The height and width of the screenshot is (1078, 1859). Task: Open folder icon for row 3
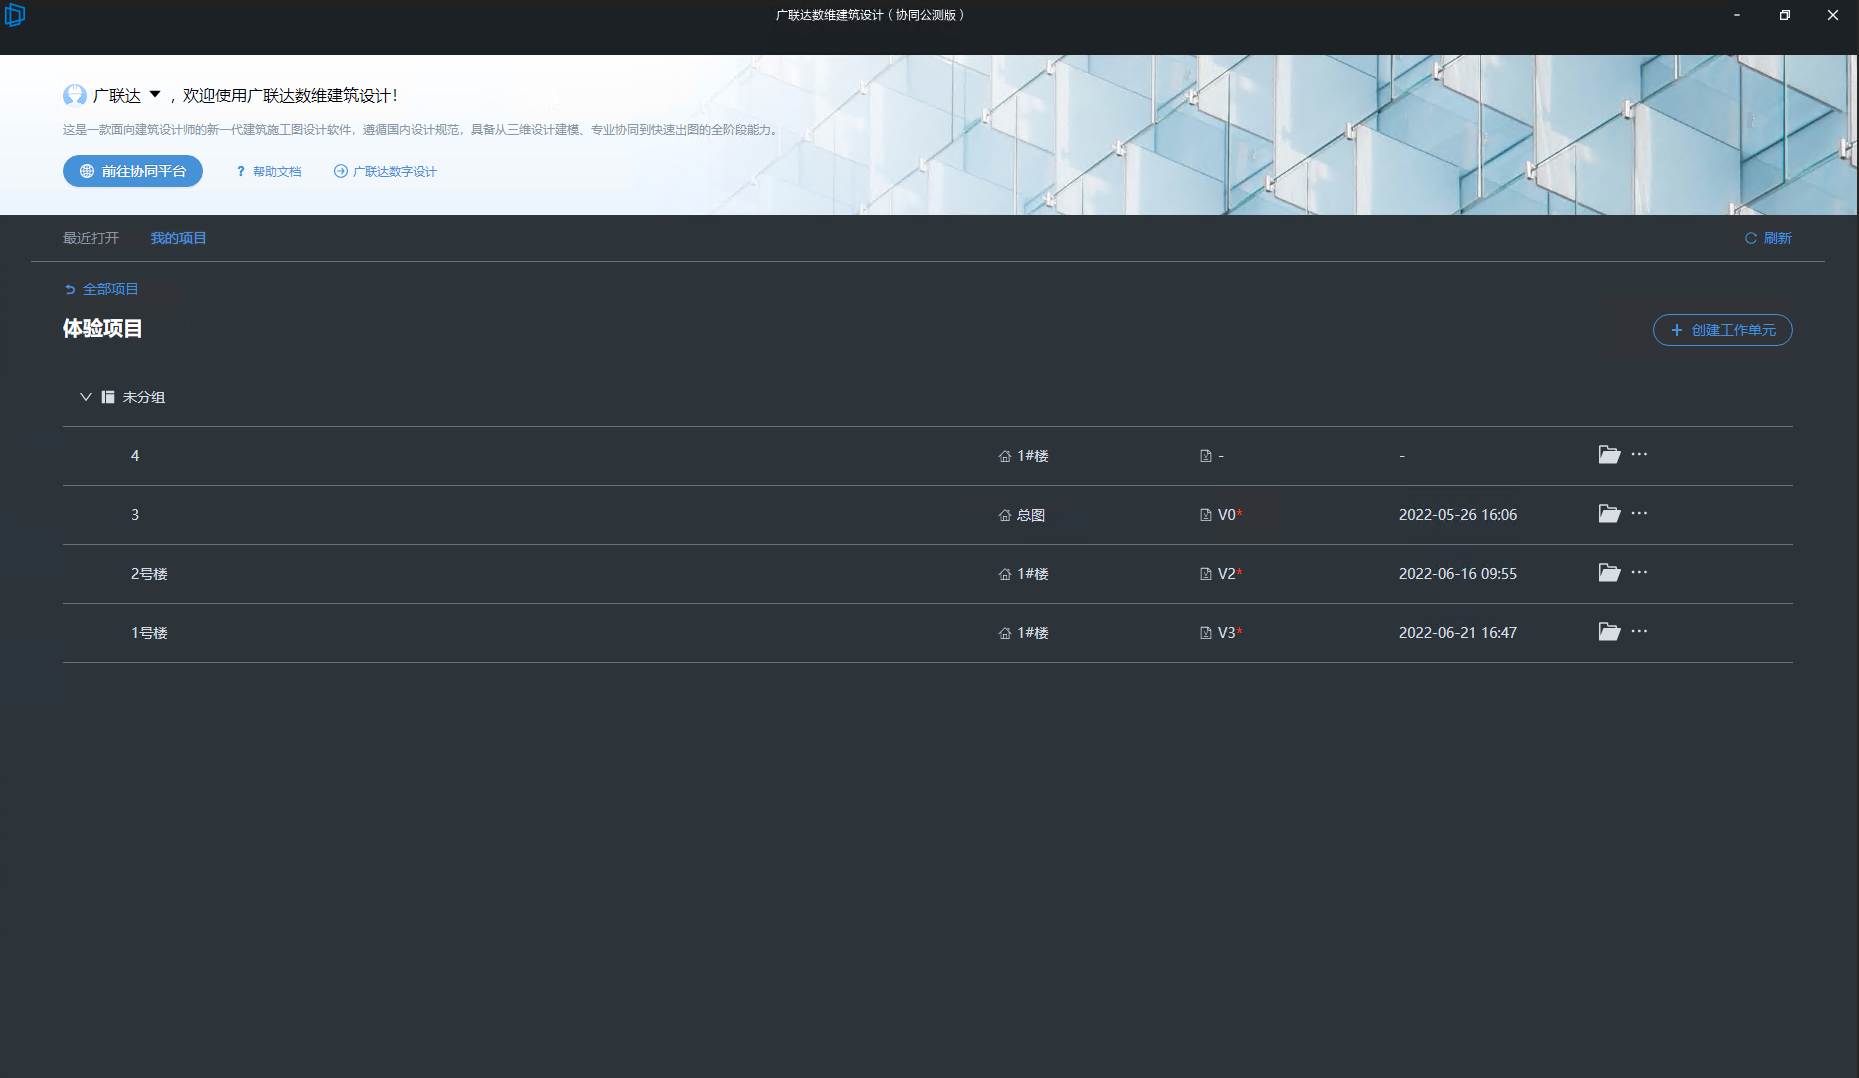1609,514
